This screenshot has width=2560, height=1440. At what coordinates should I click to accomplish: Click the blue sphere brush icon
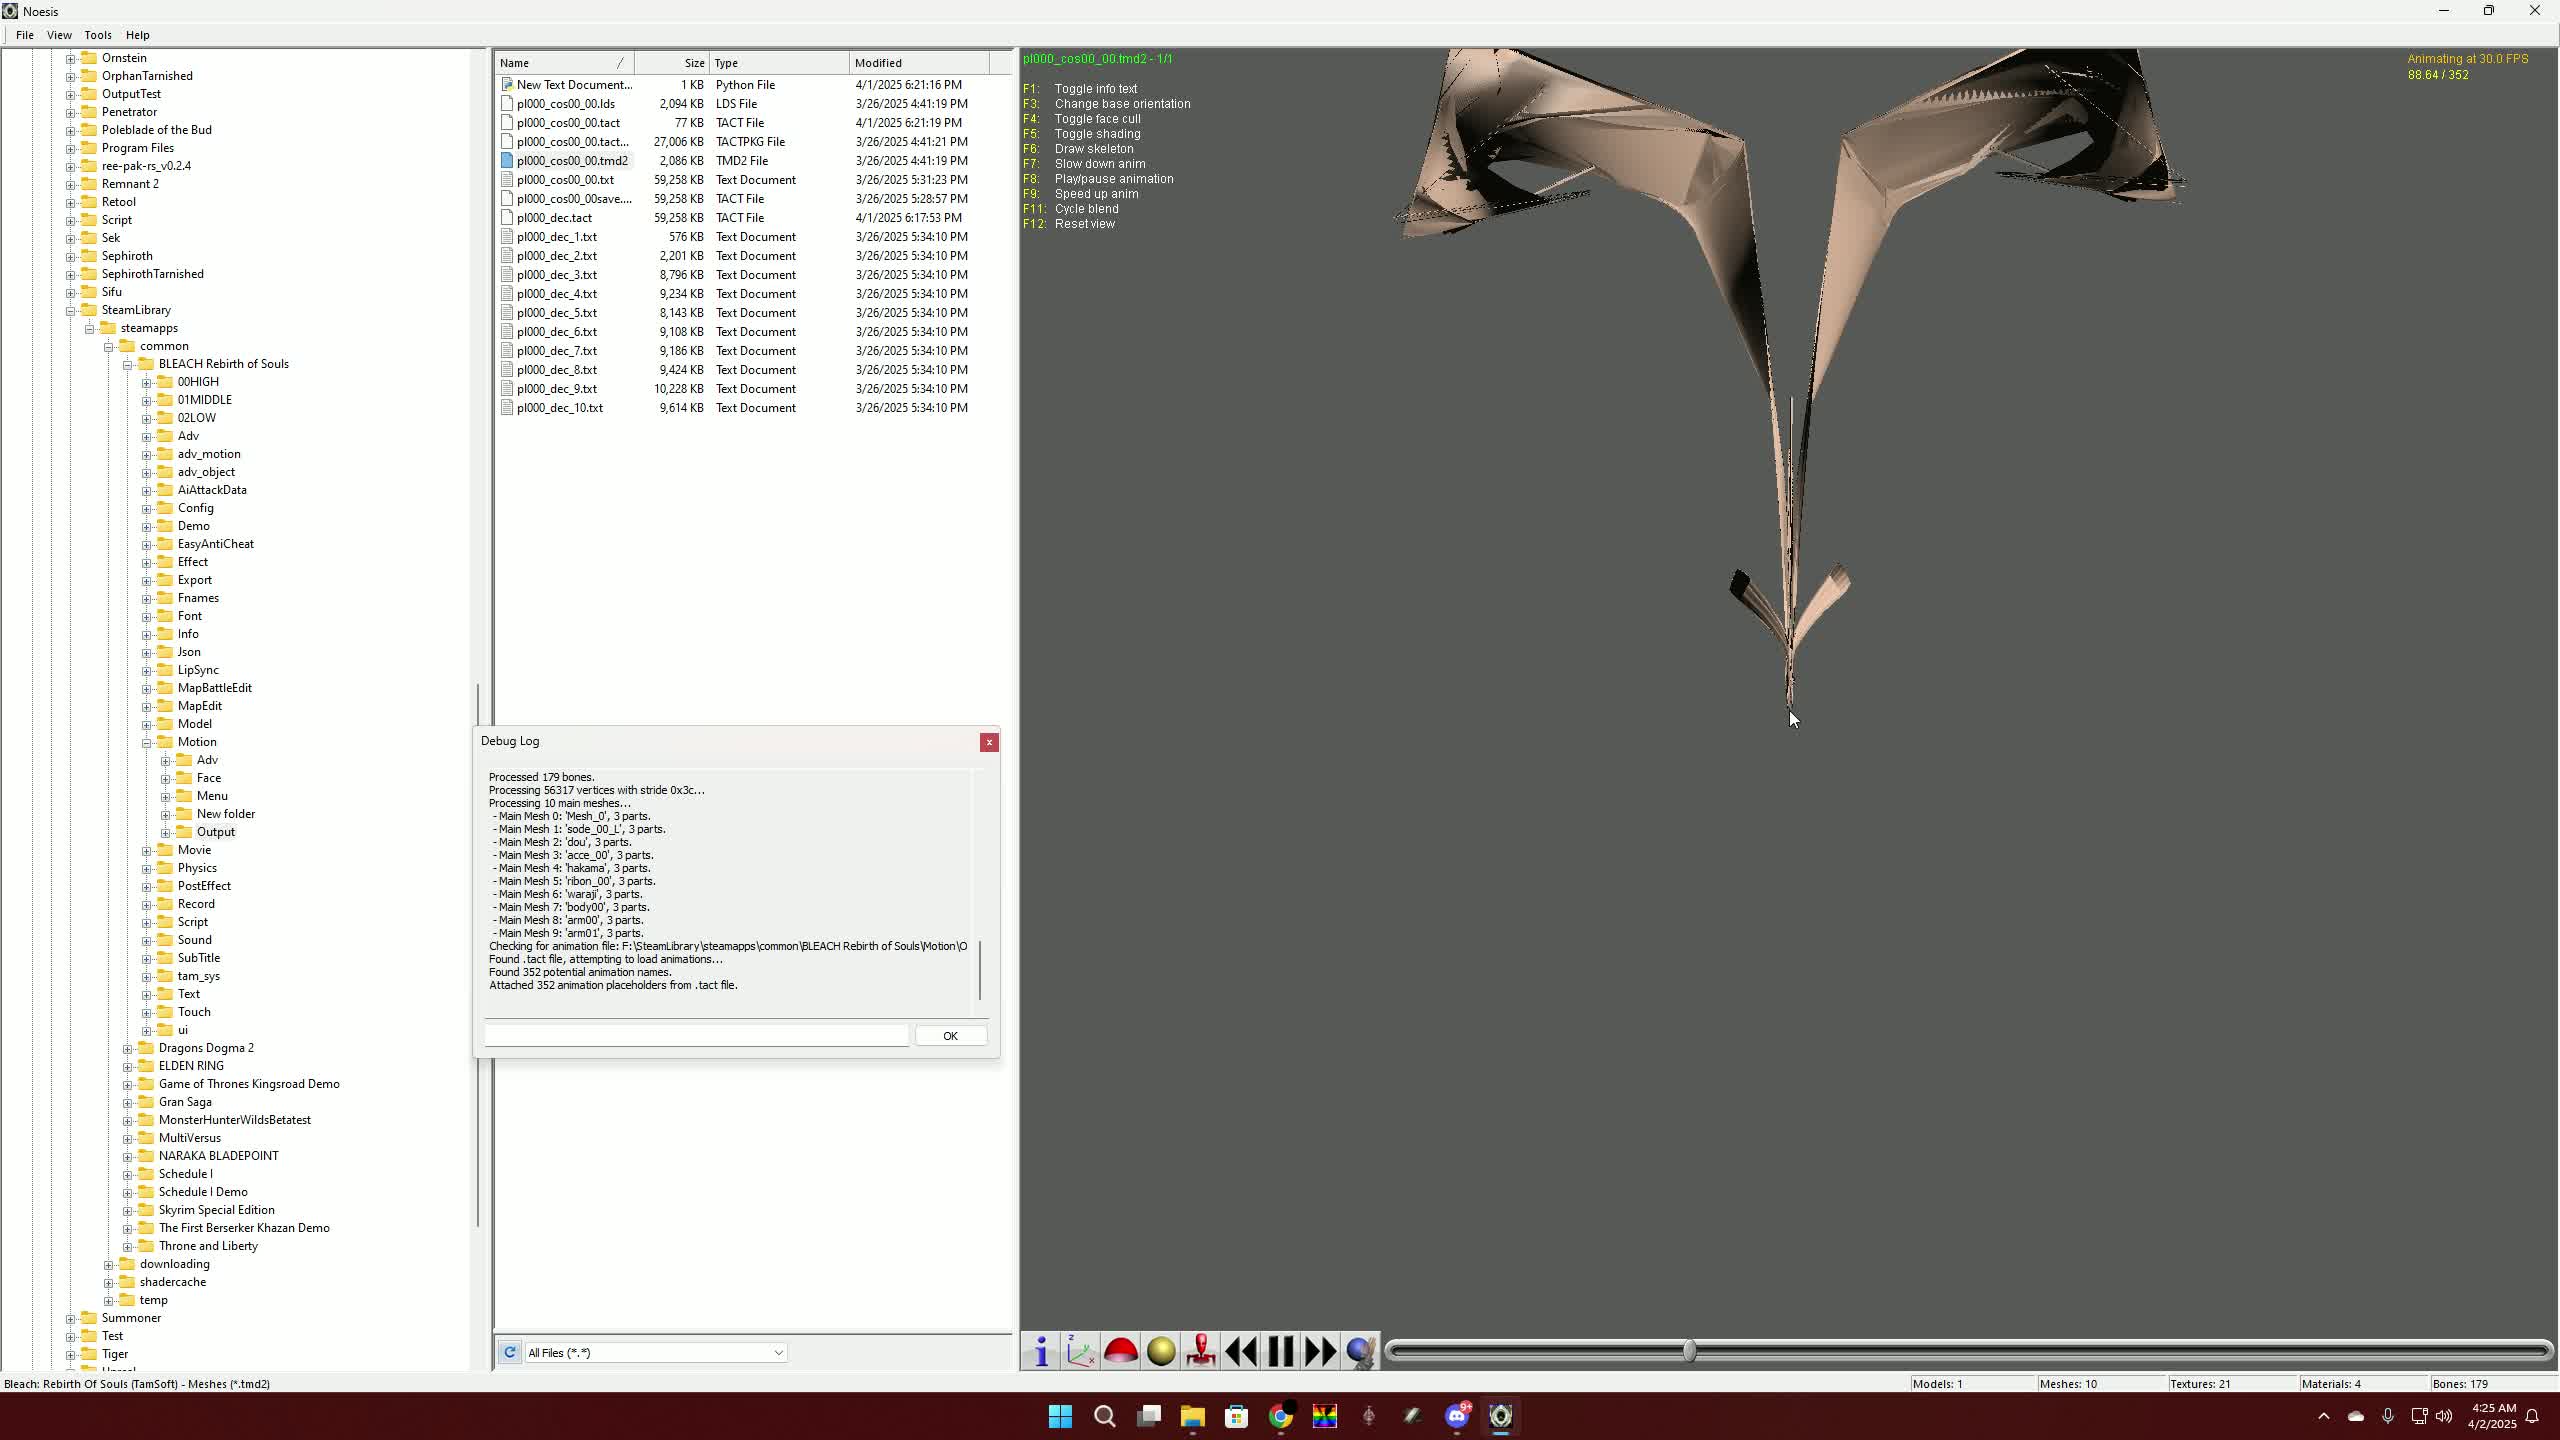point(1360,1352)
